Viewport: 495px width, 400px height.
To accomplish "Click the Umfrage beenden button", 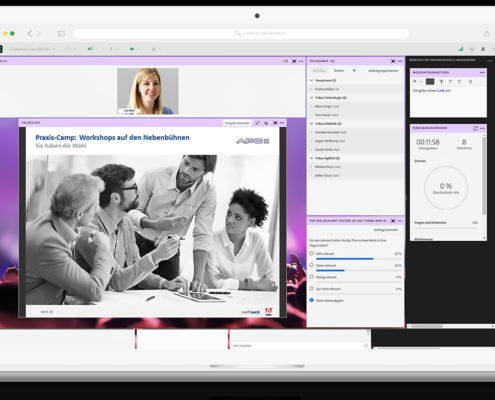I will [386, 230].
